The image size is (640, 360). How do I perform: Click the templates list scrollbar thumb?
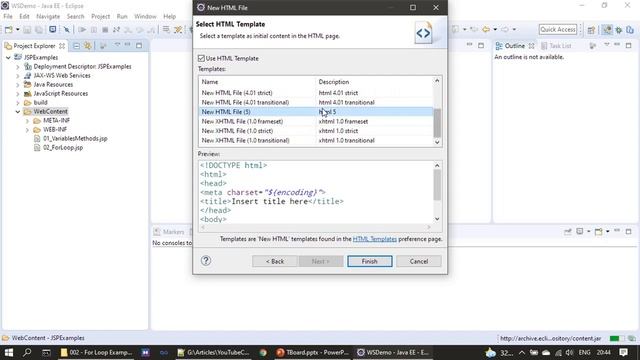point(437,123)
